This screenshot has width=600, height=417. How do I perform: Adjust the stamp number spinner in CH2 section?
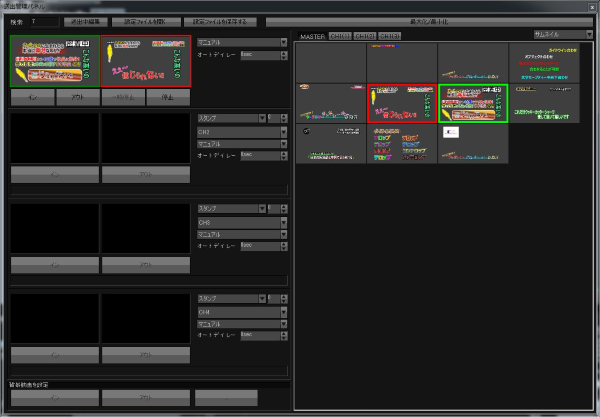point(284,118)
